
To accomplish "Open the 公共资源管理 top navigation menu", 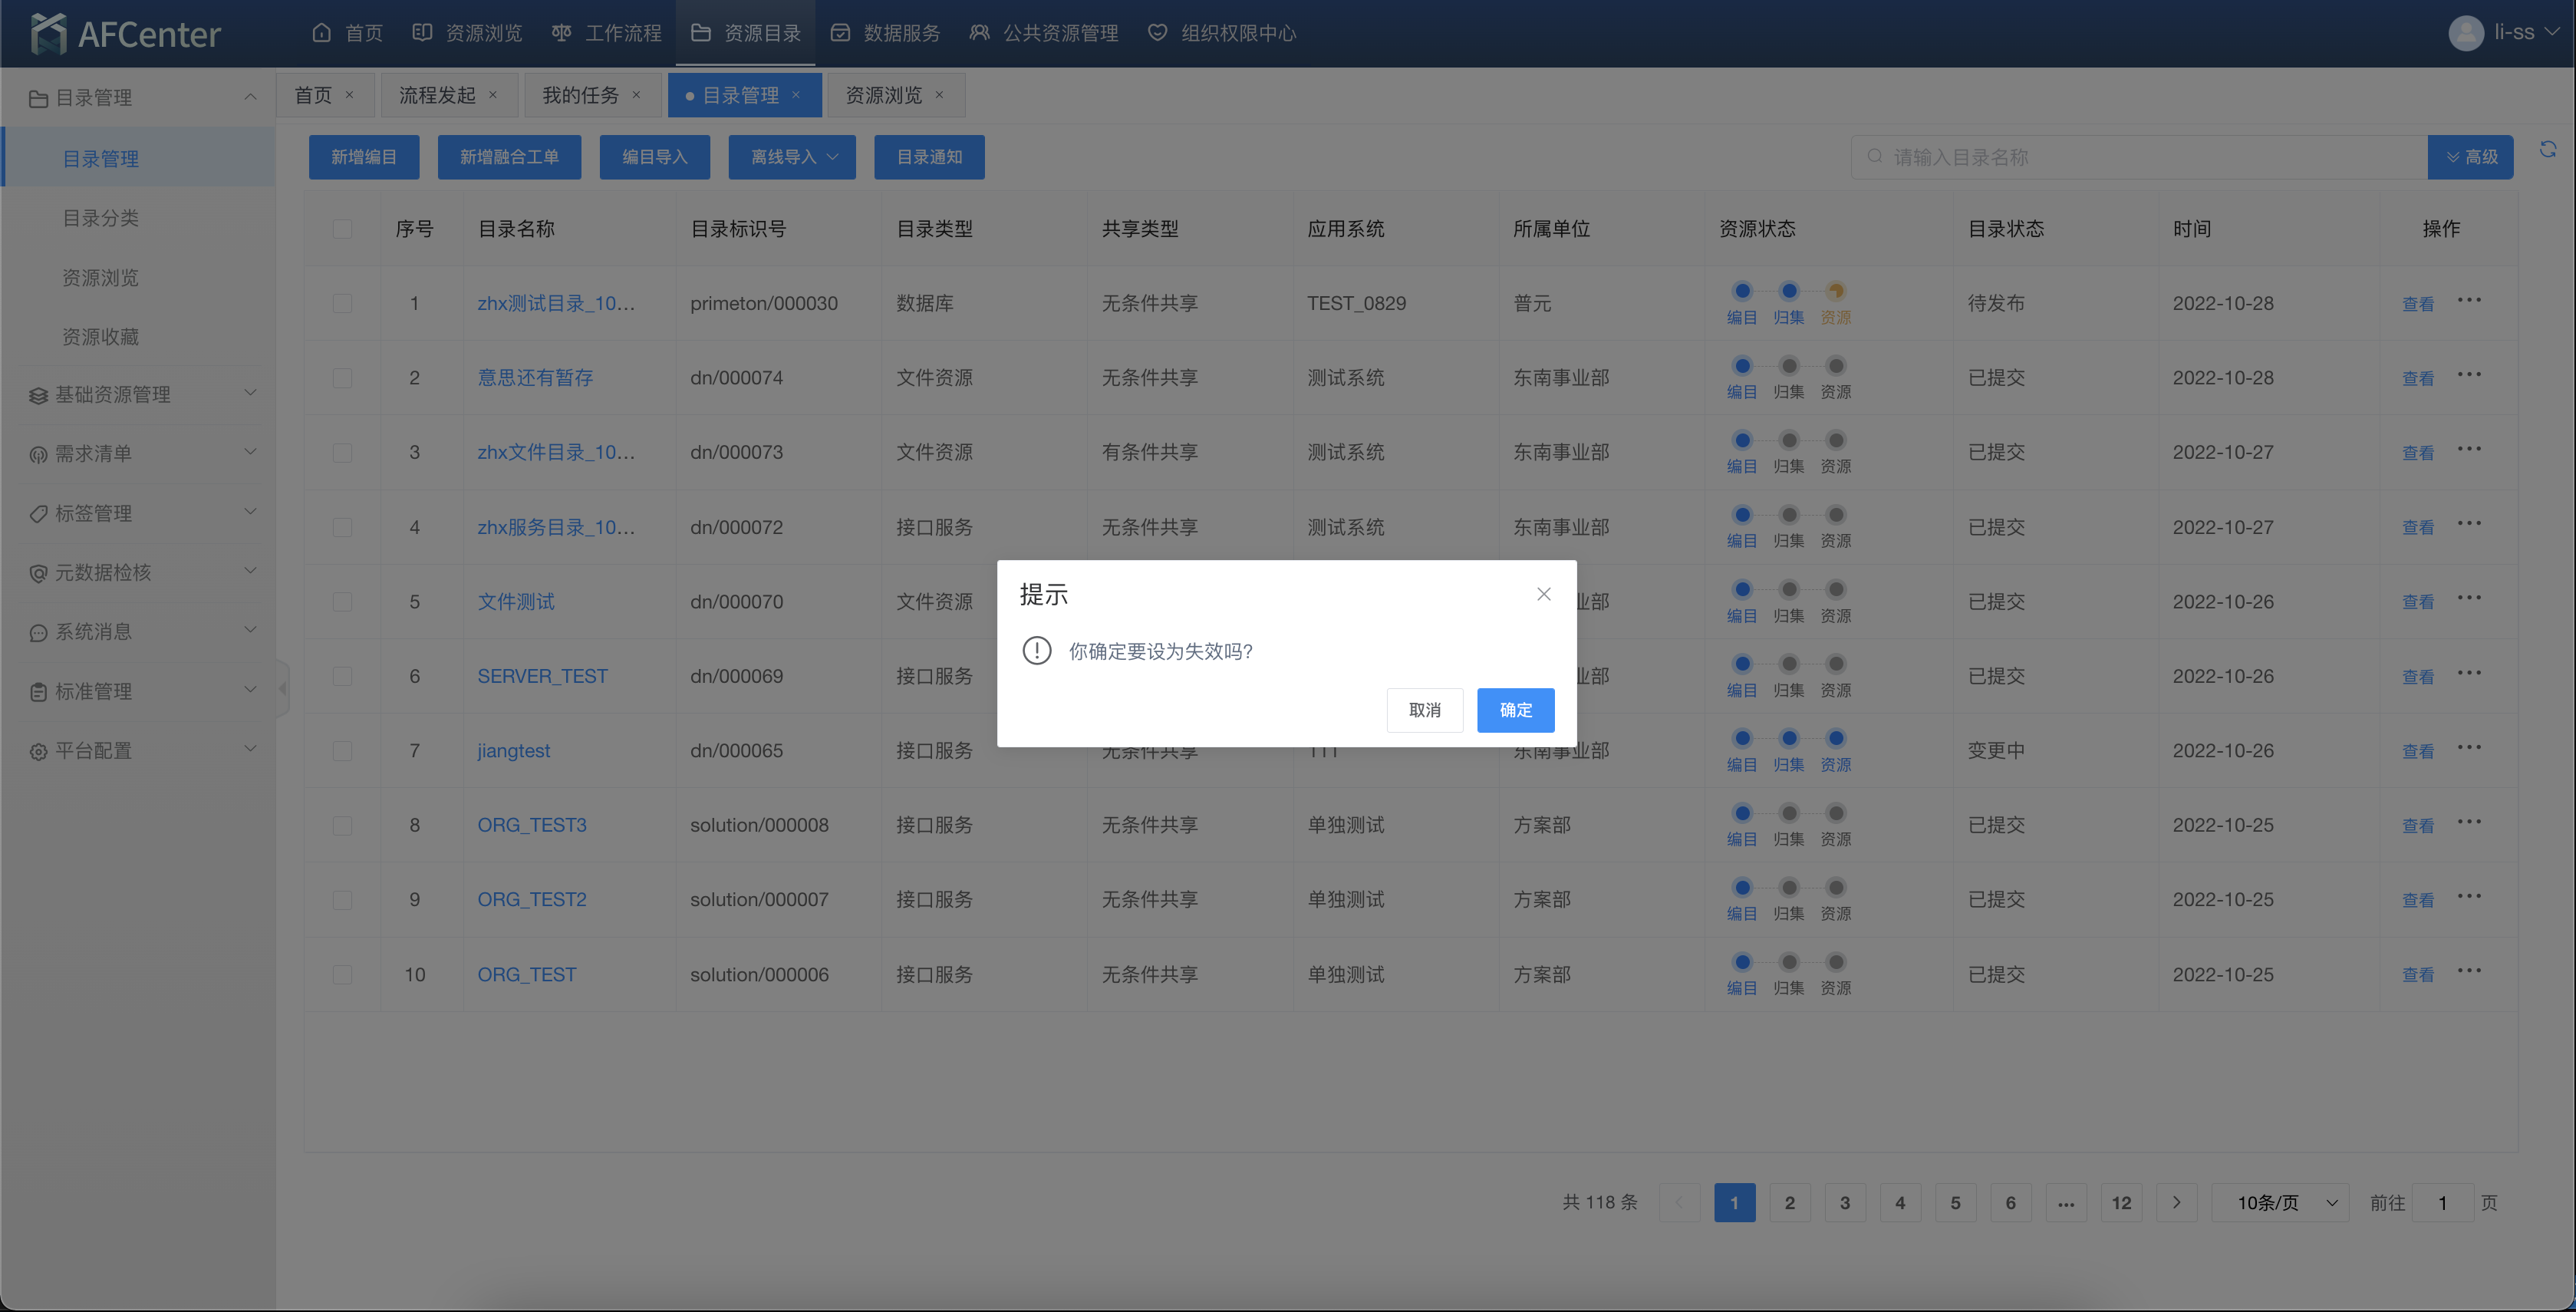I will click(1044, 33).
